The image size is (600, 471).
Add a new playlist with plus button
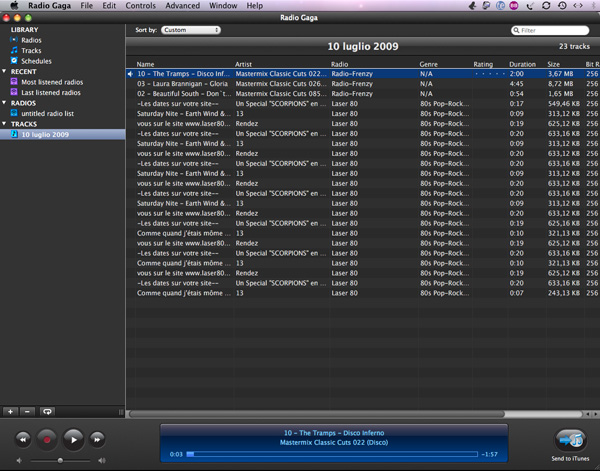pos(11,411)
